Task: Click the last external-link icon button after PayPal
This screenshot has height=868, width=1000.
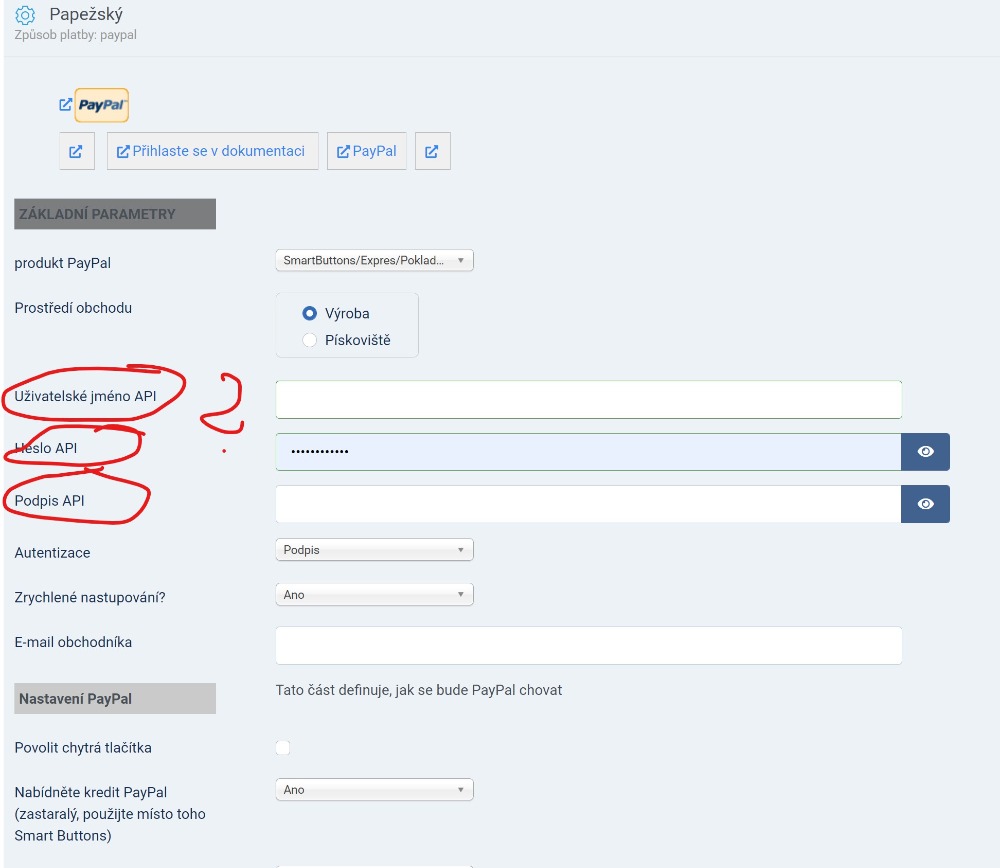Action: coord(432,152)
